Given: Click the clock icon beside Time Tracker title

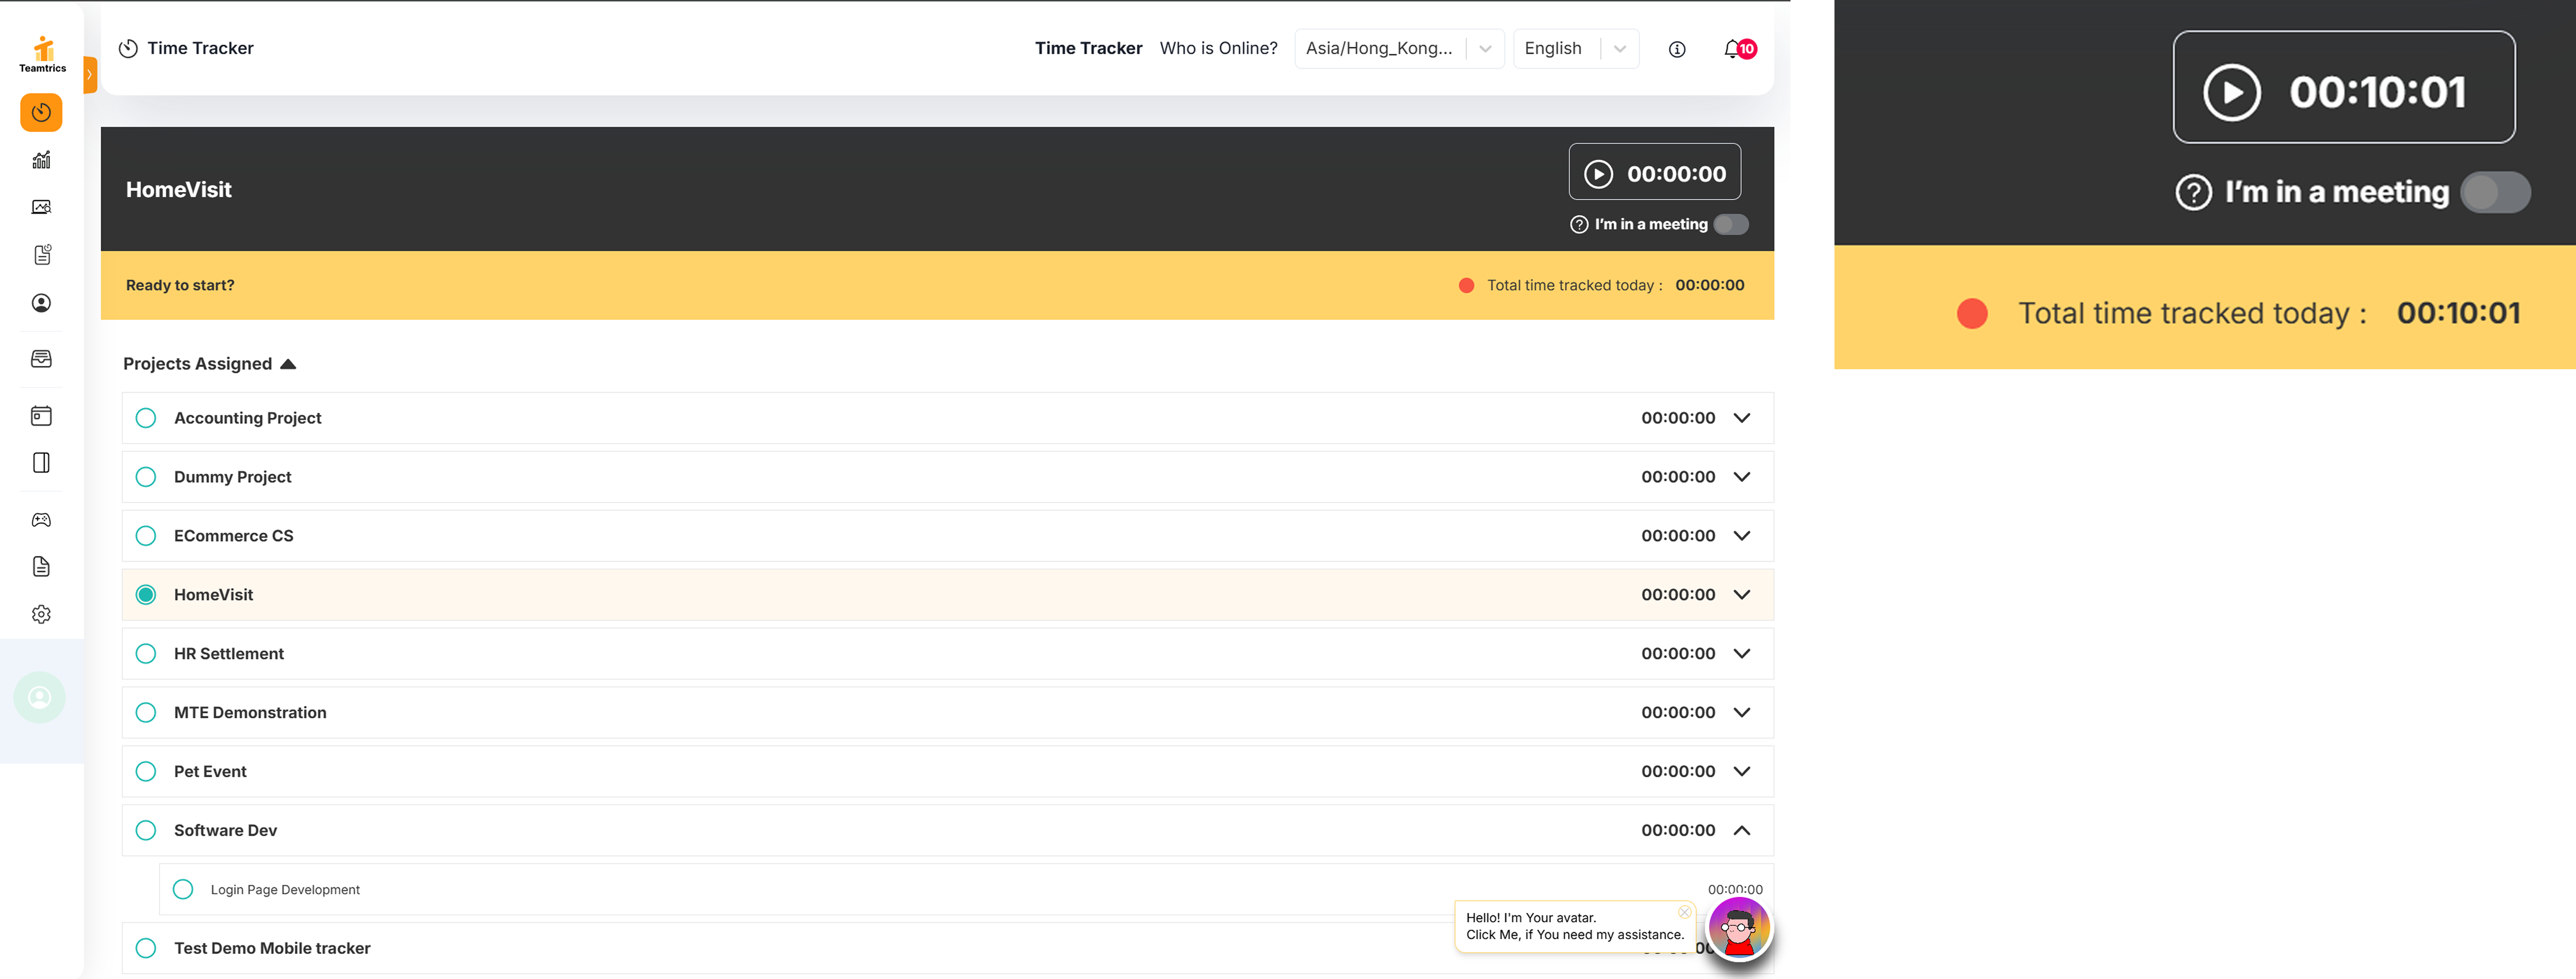Looking at the screenshot, I should tap(128, 48).
